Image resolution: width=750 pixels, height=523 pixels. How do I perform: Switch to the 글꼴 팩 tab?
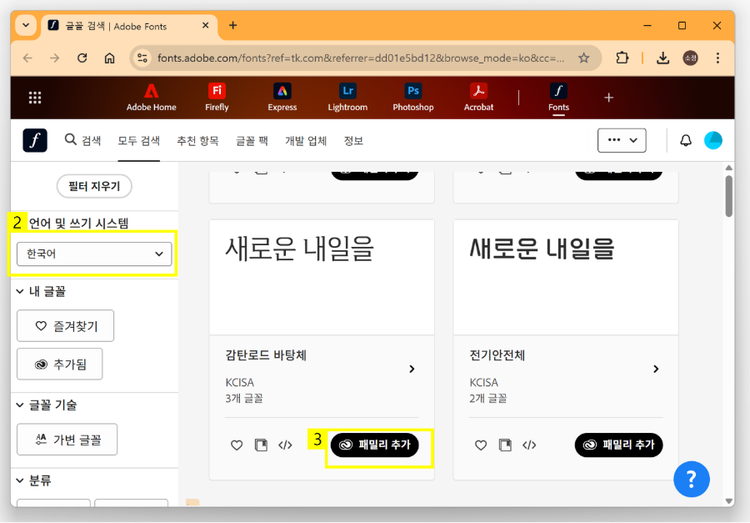(x=252, y=141)
